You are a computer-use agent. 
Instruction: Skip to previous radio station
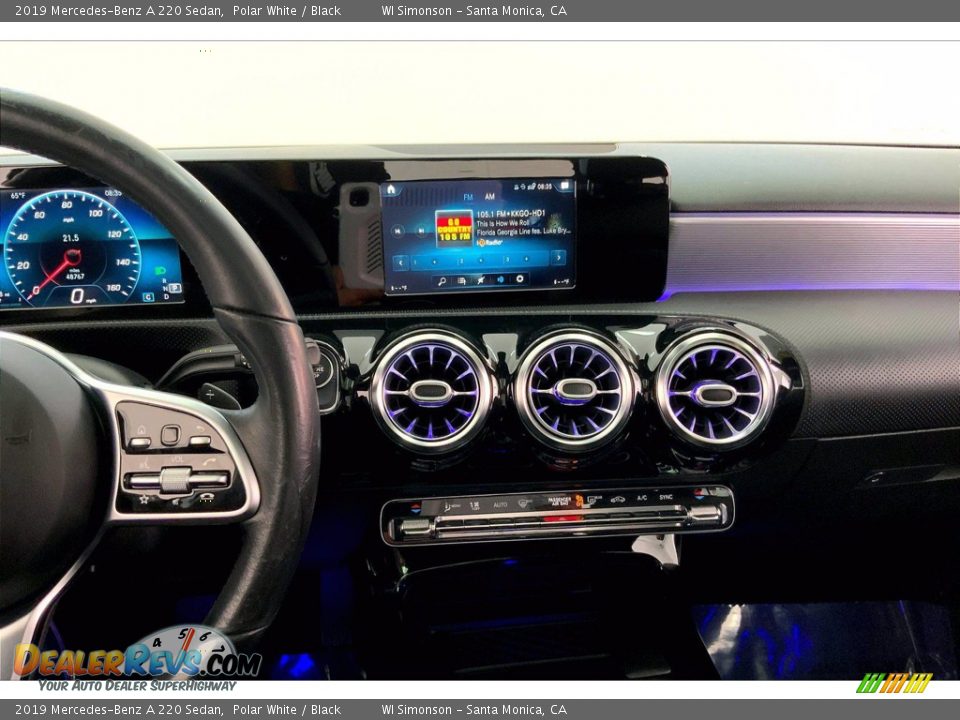pyautogui.click(x=397, y=231)
